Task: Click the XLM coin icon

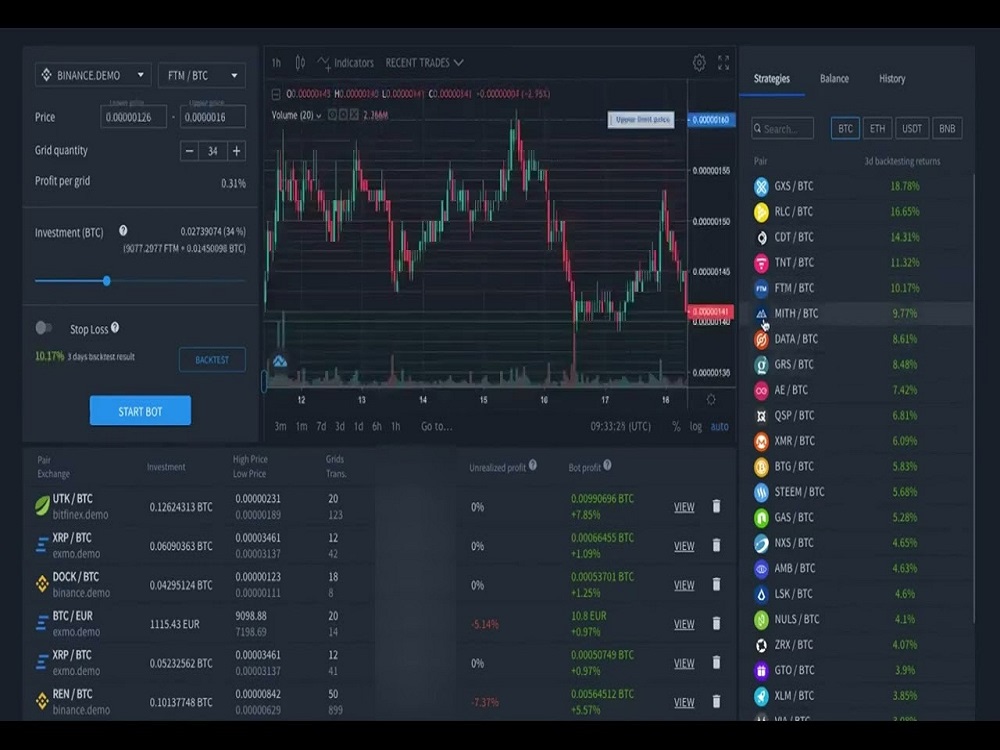Action: tap(761, 696)
